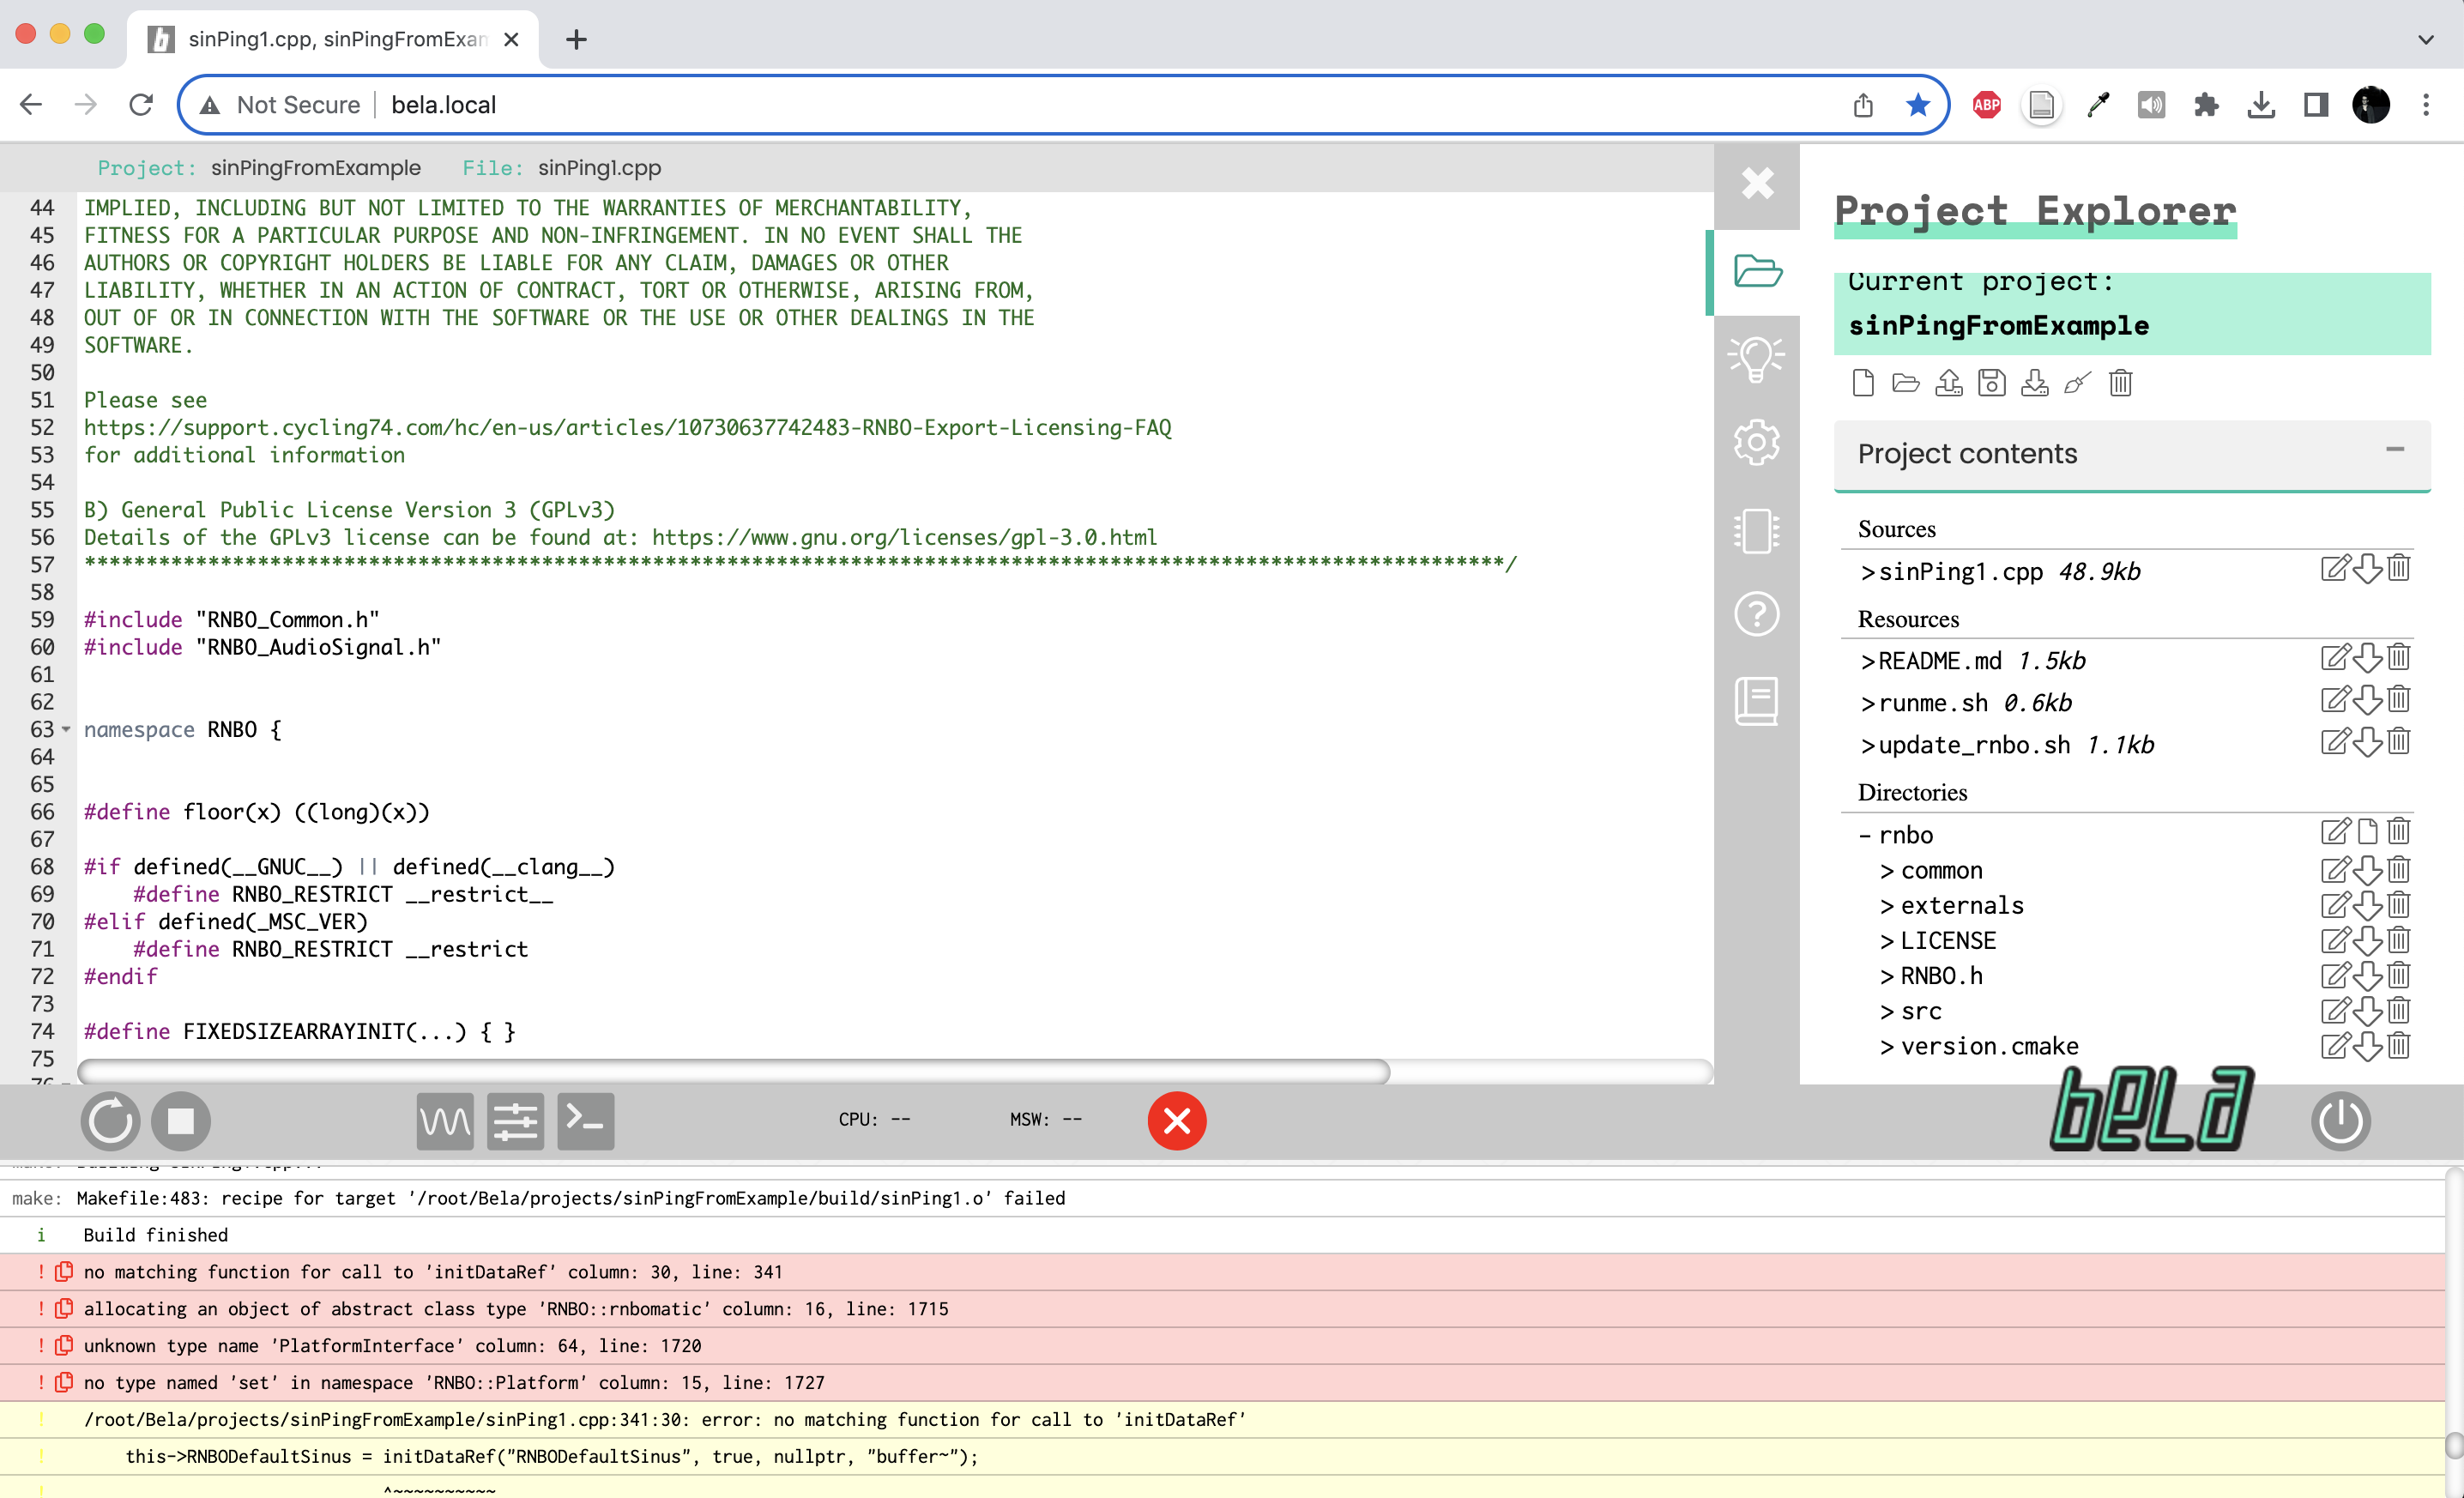Viewport: 2464px width, 1498px height.
Task: Open the Examples lightbulb tab
Action: click(x=1757, y=357)
